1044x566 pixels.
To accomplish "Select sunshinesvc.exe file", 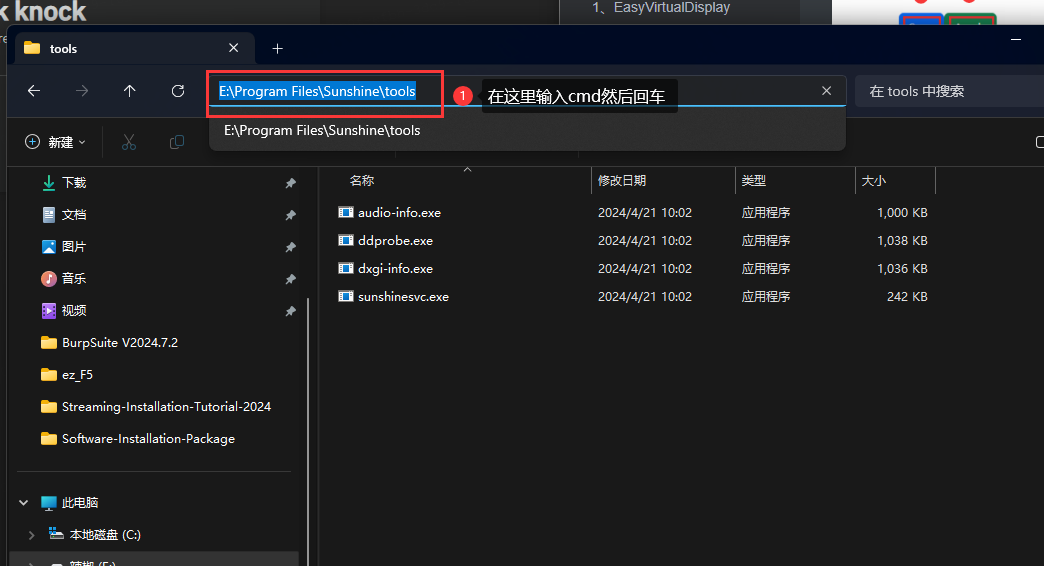I will tap(403, 296).
